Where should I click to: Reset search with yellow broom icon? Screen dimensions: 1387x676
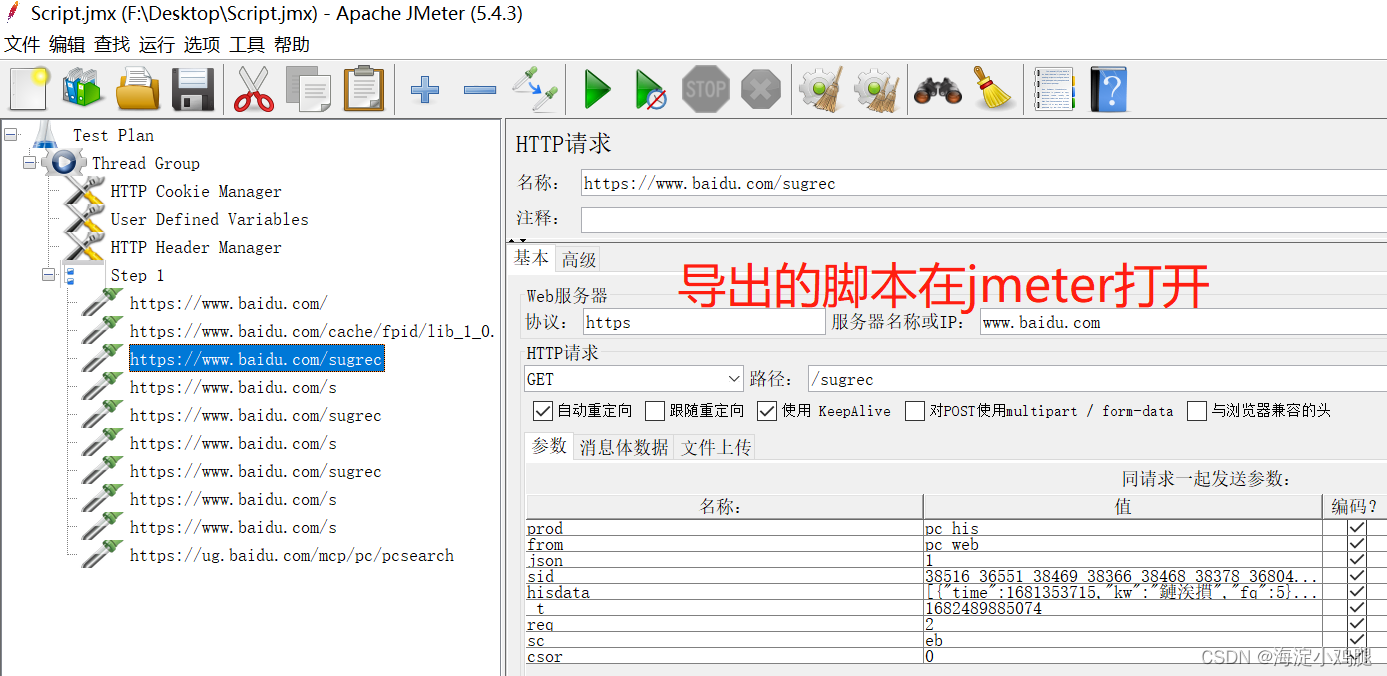tap(994, 89)
